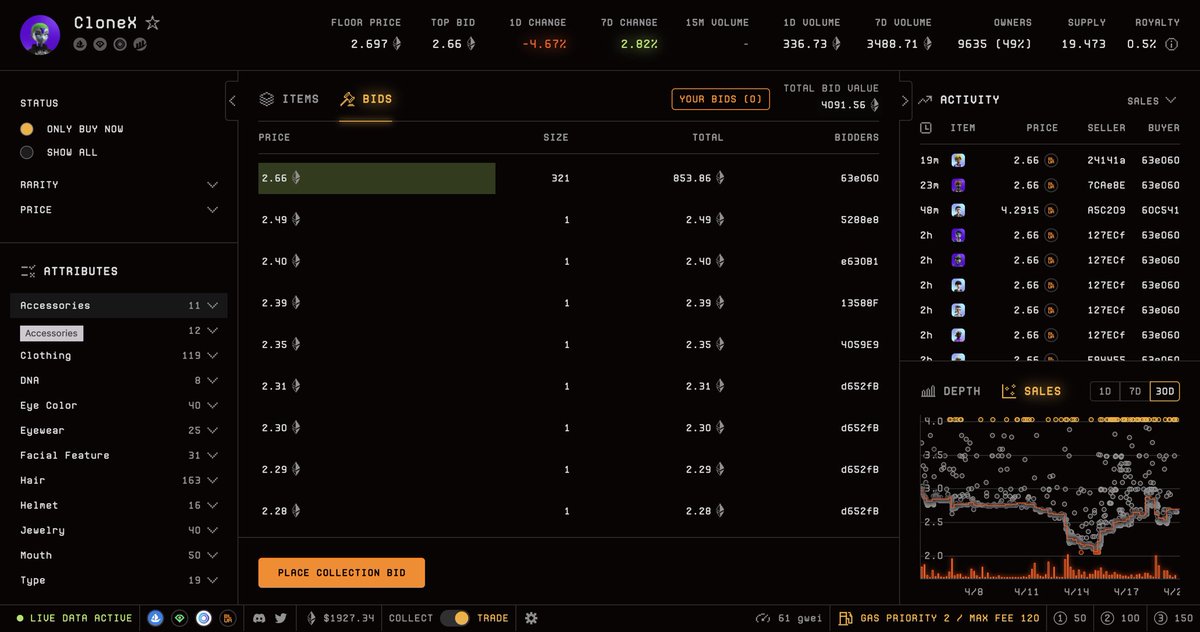
Task: Expand the Eyewear attribute
Action: (119, 431)
